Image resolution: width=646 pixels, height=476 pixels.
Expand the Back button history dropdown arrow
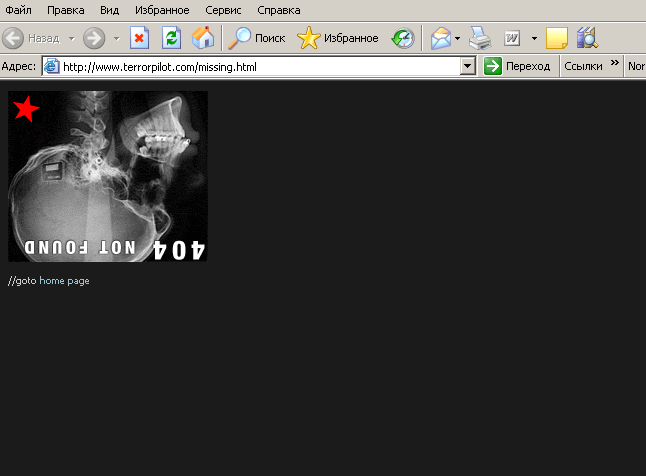[71, 38]
